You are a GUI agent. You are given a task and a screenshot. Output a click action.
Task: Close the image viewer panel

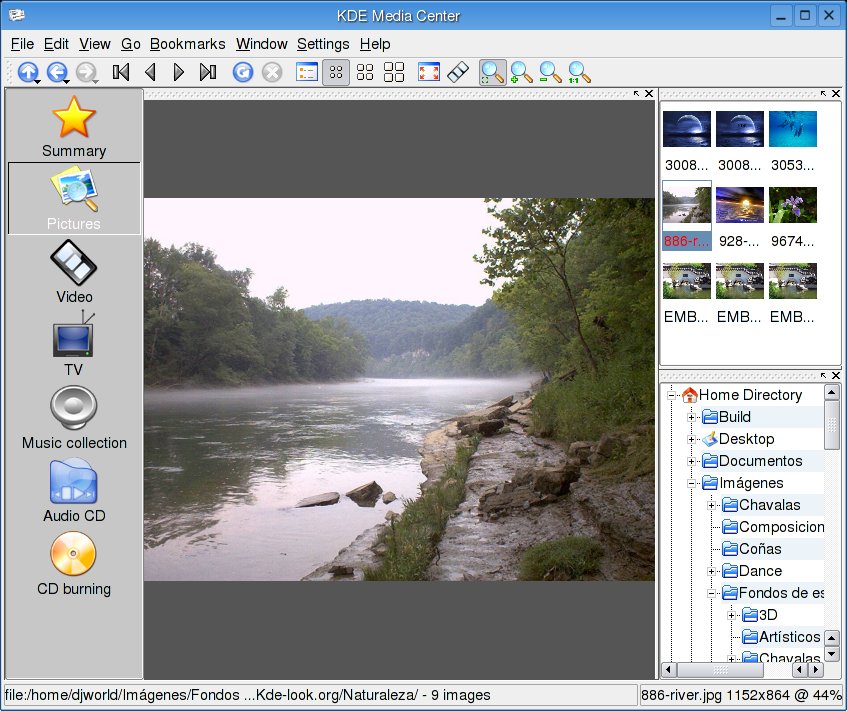(x=649, y=93)
